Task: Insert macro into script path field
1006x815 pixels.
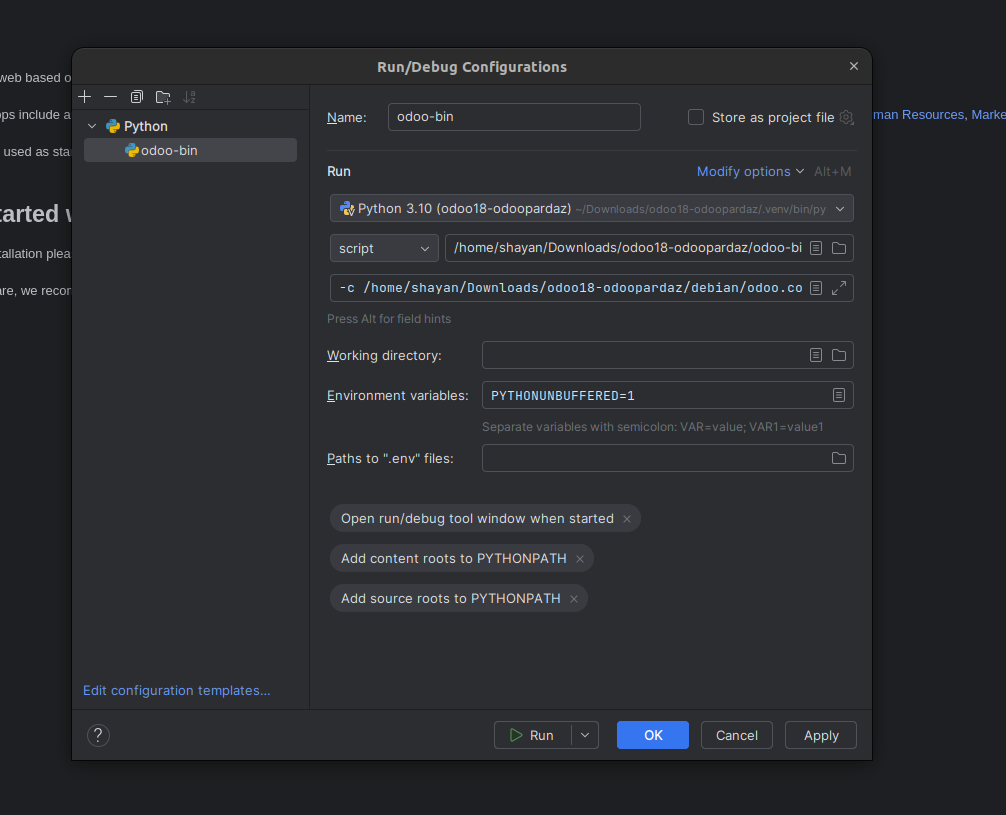Action: [x=816, y=248]
